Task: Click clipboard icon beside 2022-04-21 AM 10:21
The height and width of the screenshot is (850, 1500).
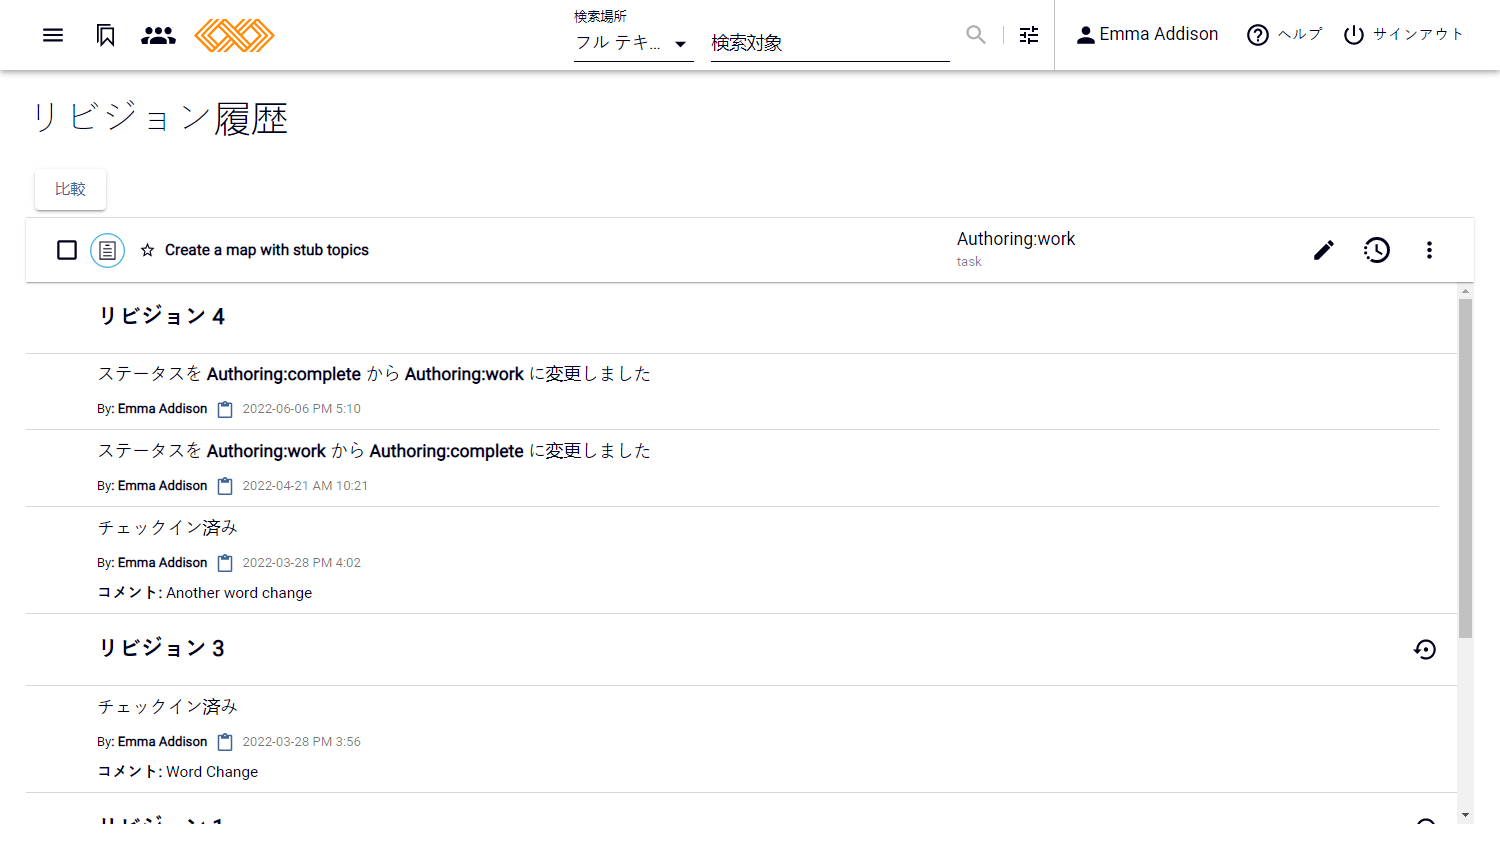Action: tap(225, 486)
